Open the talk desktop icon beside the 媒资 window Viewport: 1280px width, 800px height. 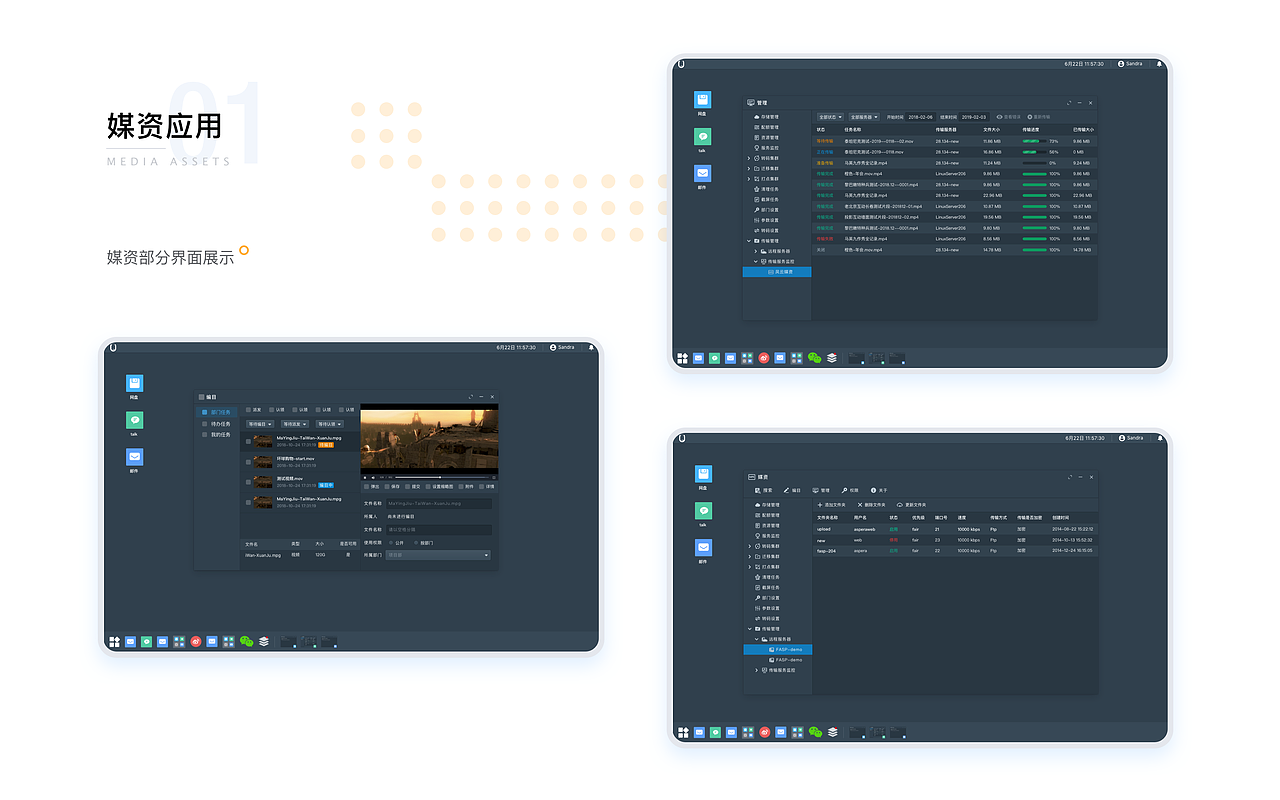coord(703,511)
